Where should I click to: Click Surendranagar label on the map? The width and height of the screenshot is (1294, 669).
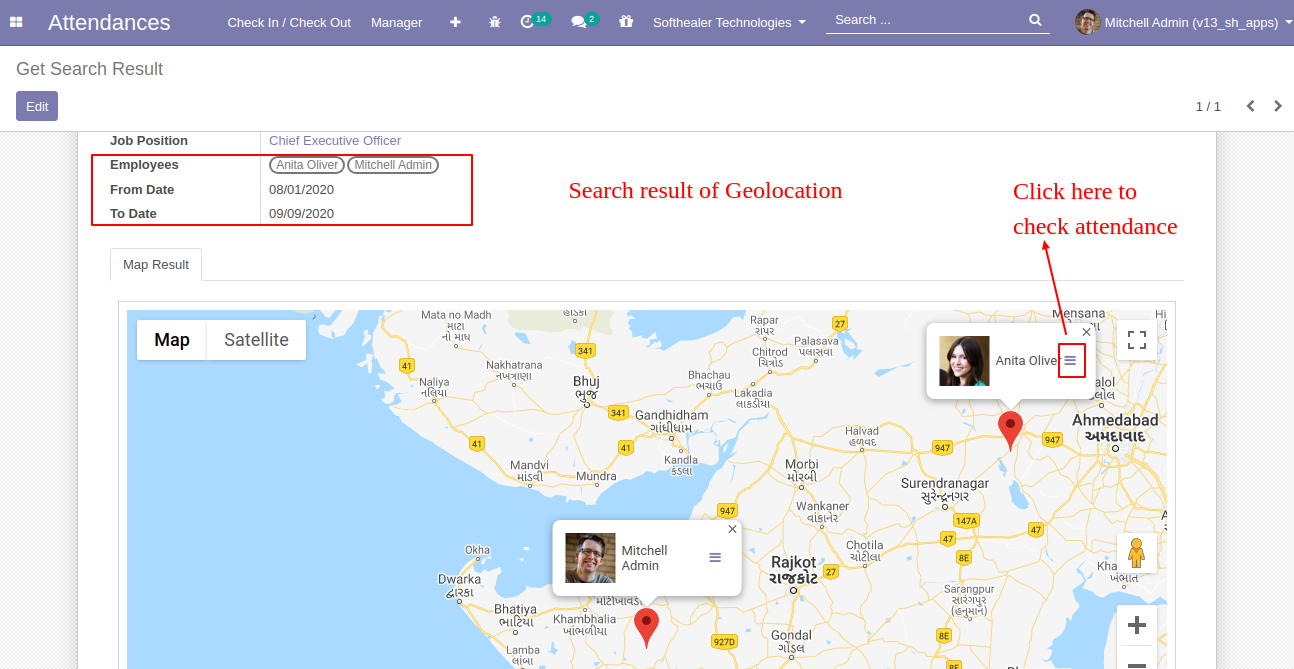945,489
